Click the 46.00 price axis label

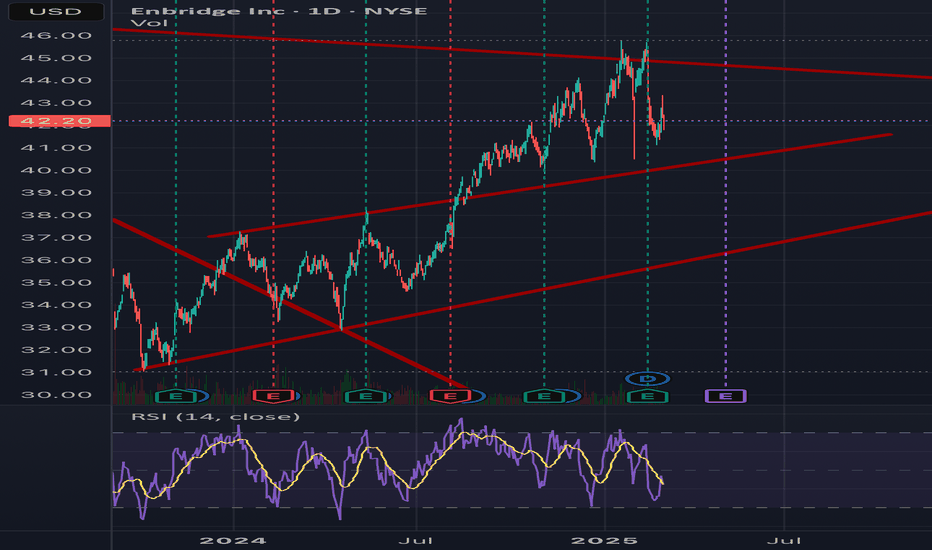(56, 35)
